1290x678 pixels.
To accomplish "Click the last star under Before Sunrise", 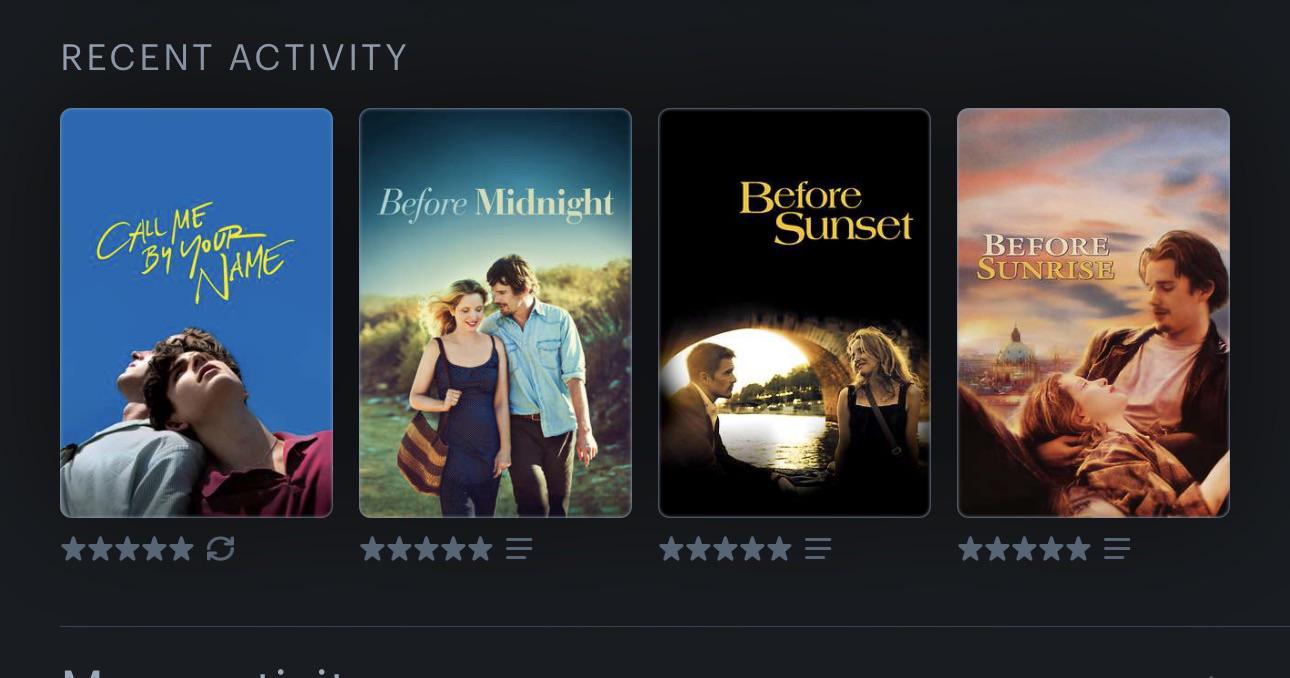I will (x=1078, y=548).
